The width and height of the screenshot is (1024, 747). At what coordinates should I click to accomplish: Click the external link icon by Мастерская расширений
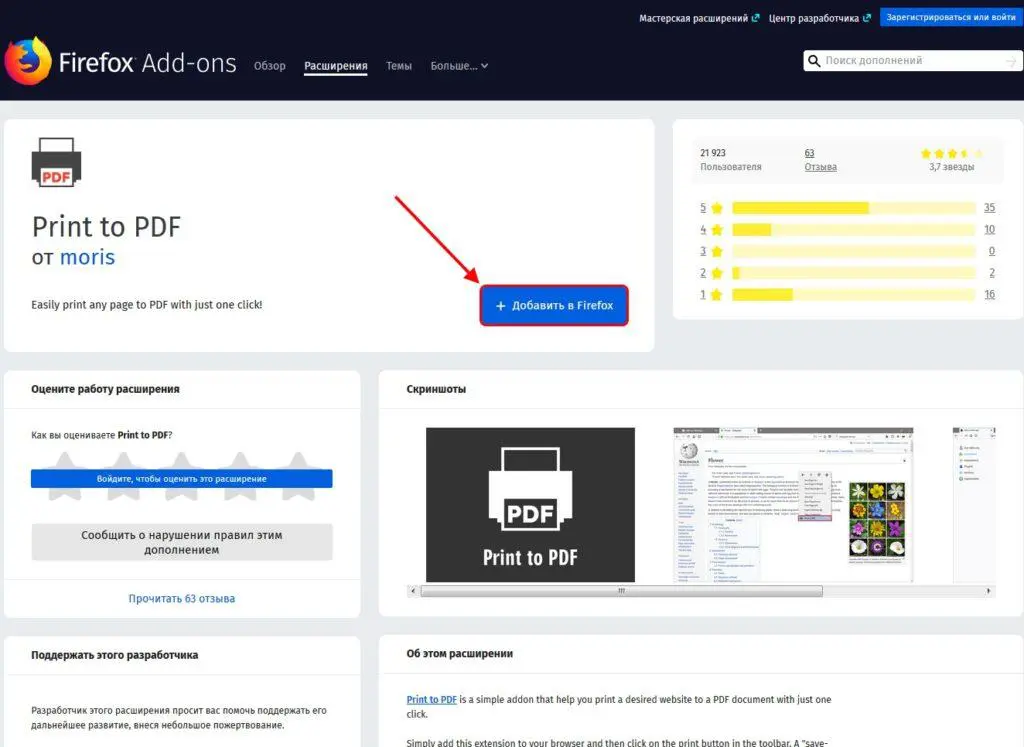point(755,18)
